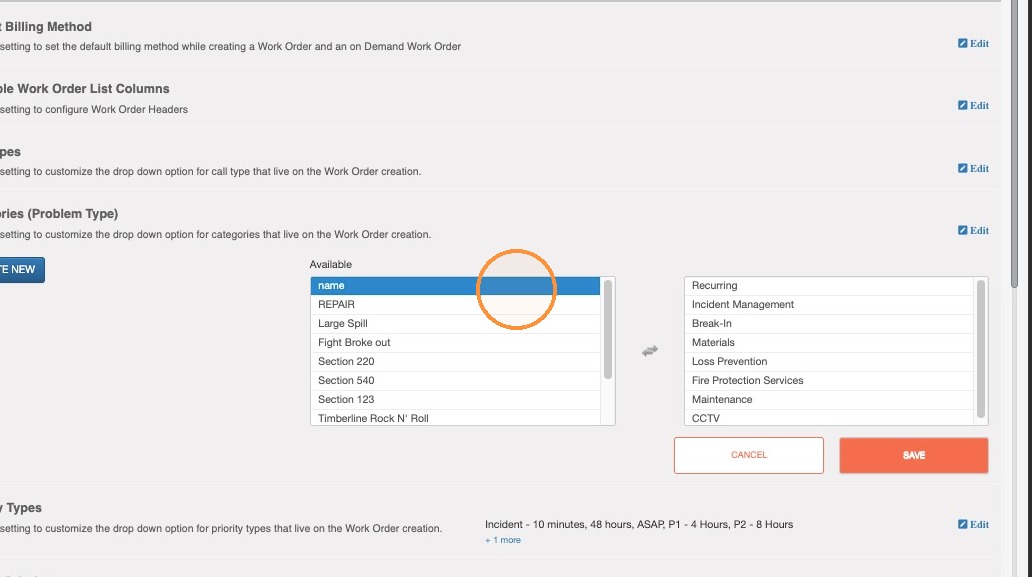Save the category changes
The height and width of the screenshot is (577, 1032).
point(914,455)
